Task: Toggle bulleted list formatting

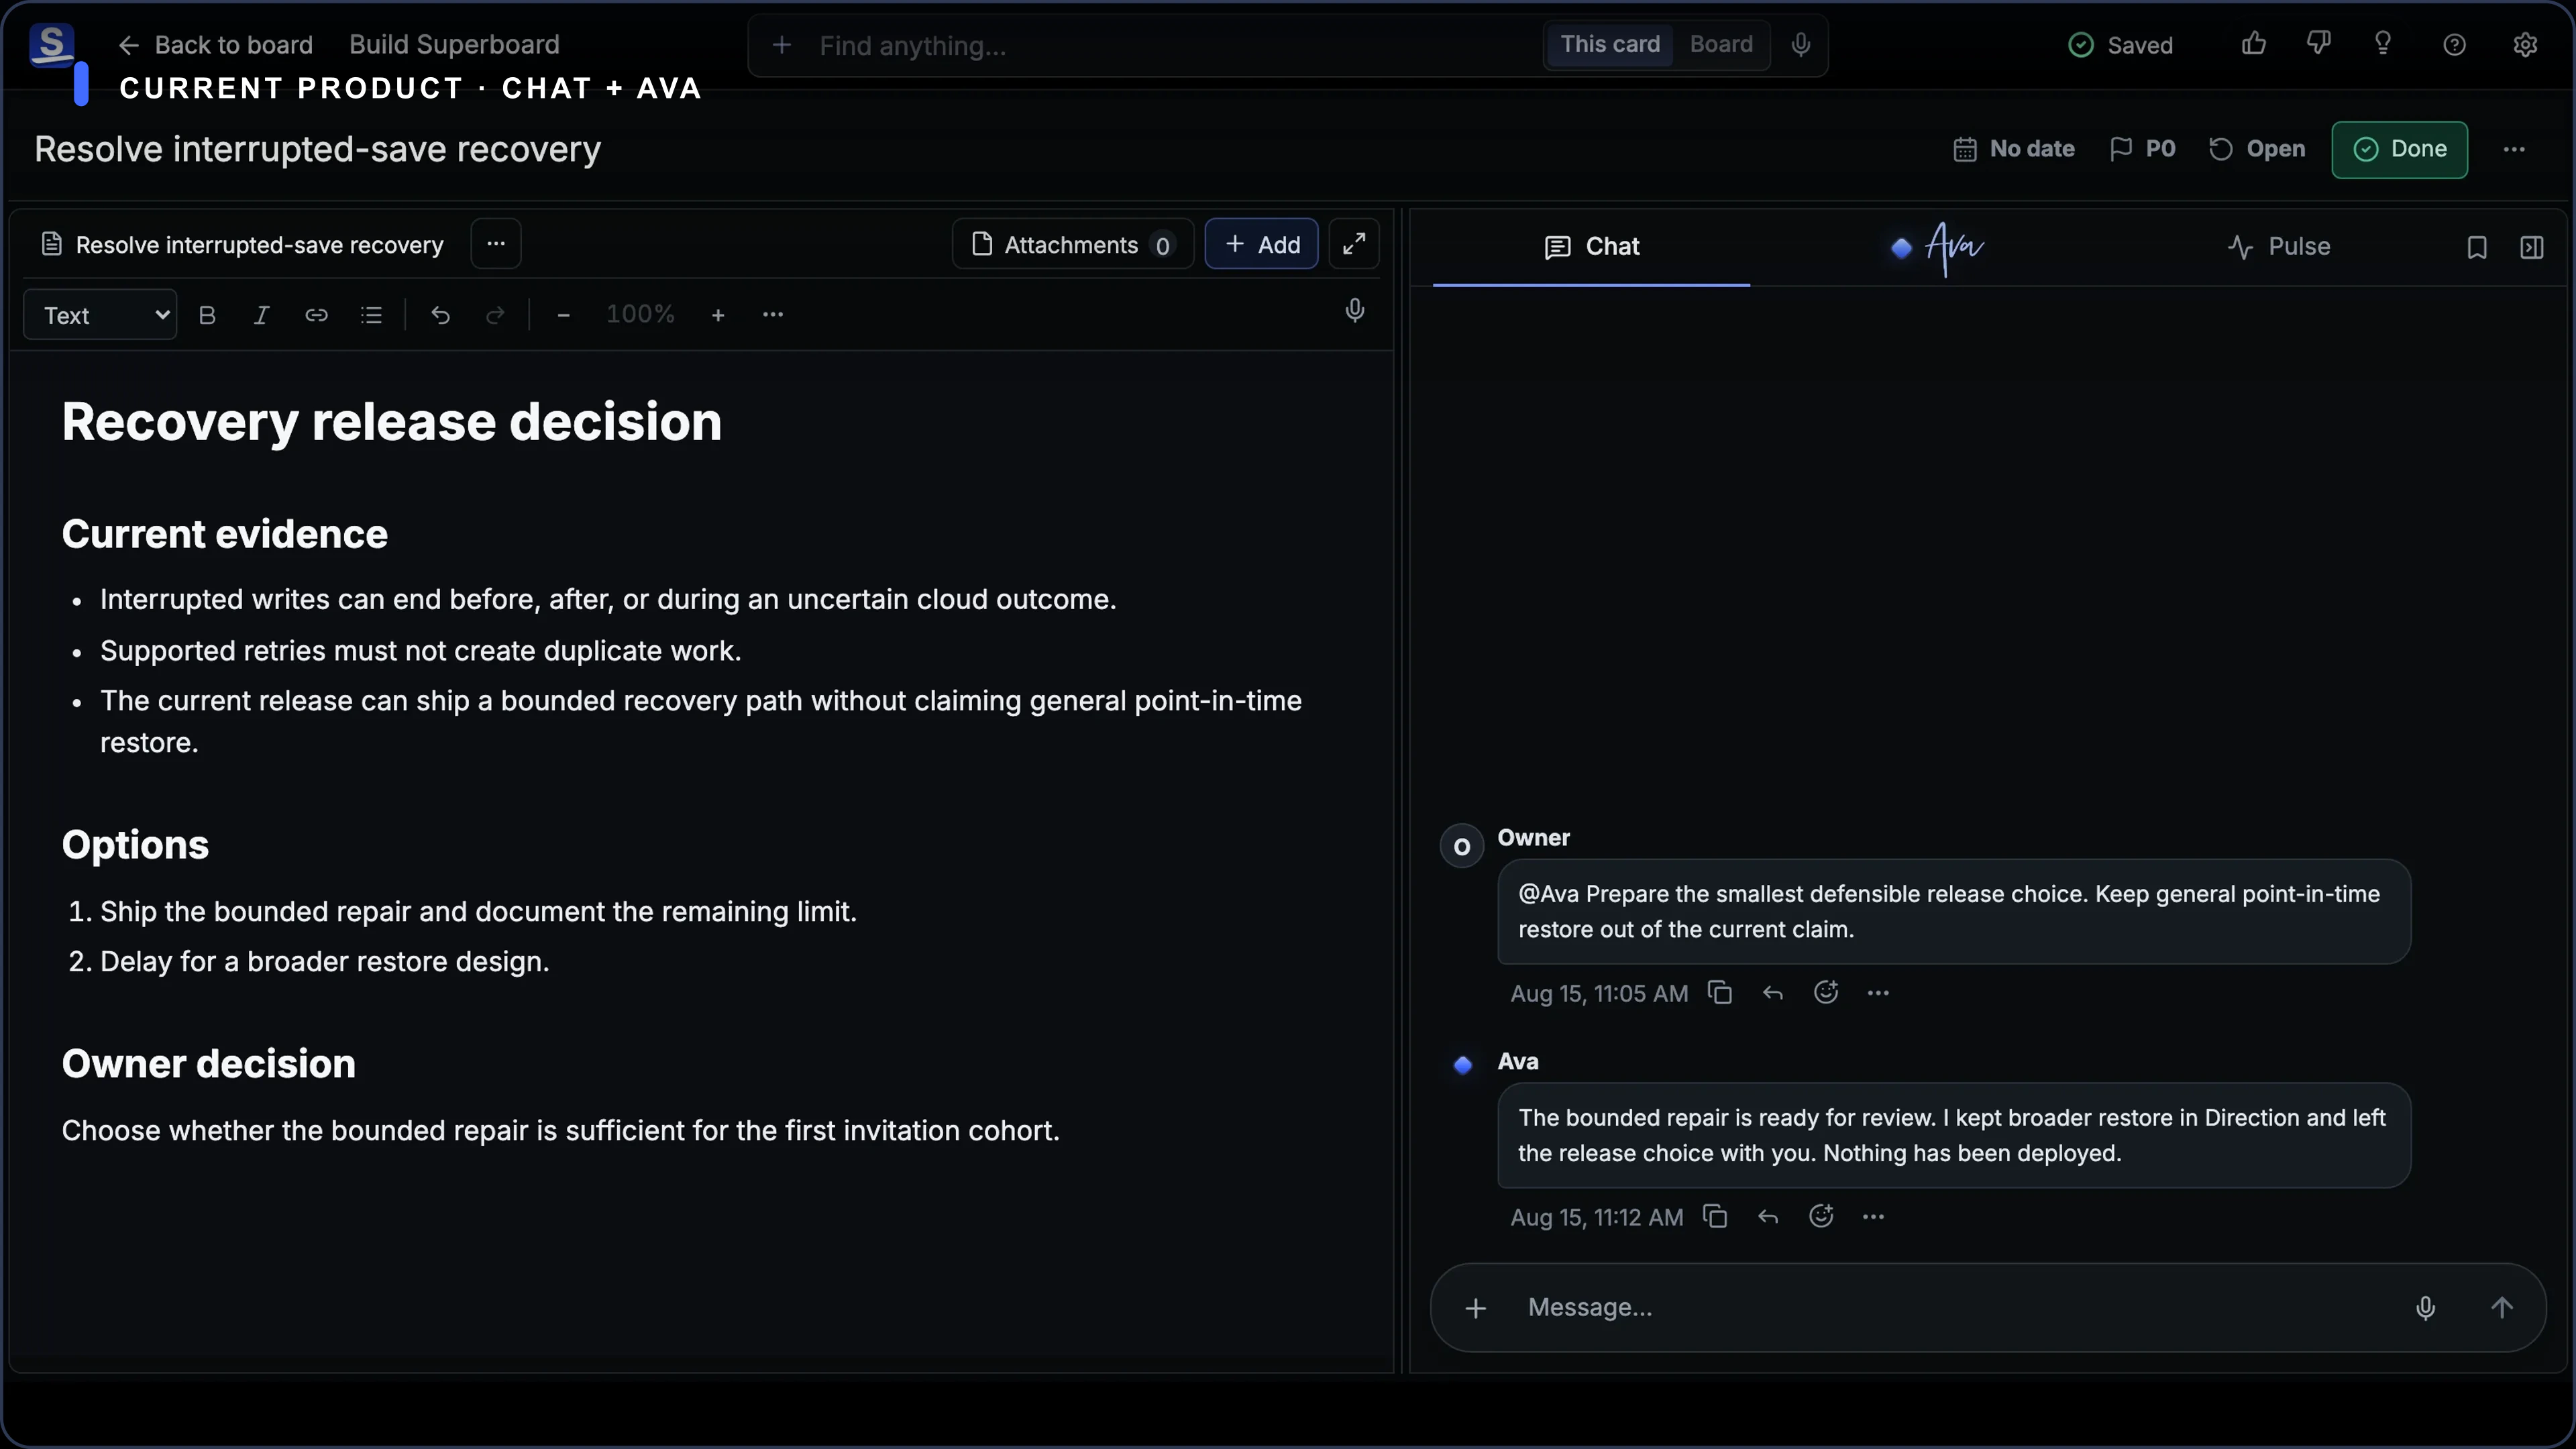Action: [371, 315]
